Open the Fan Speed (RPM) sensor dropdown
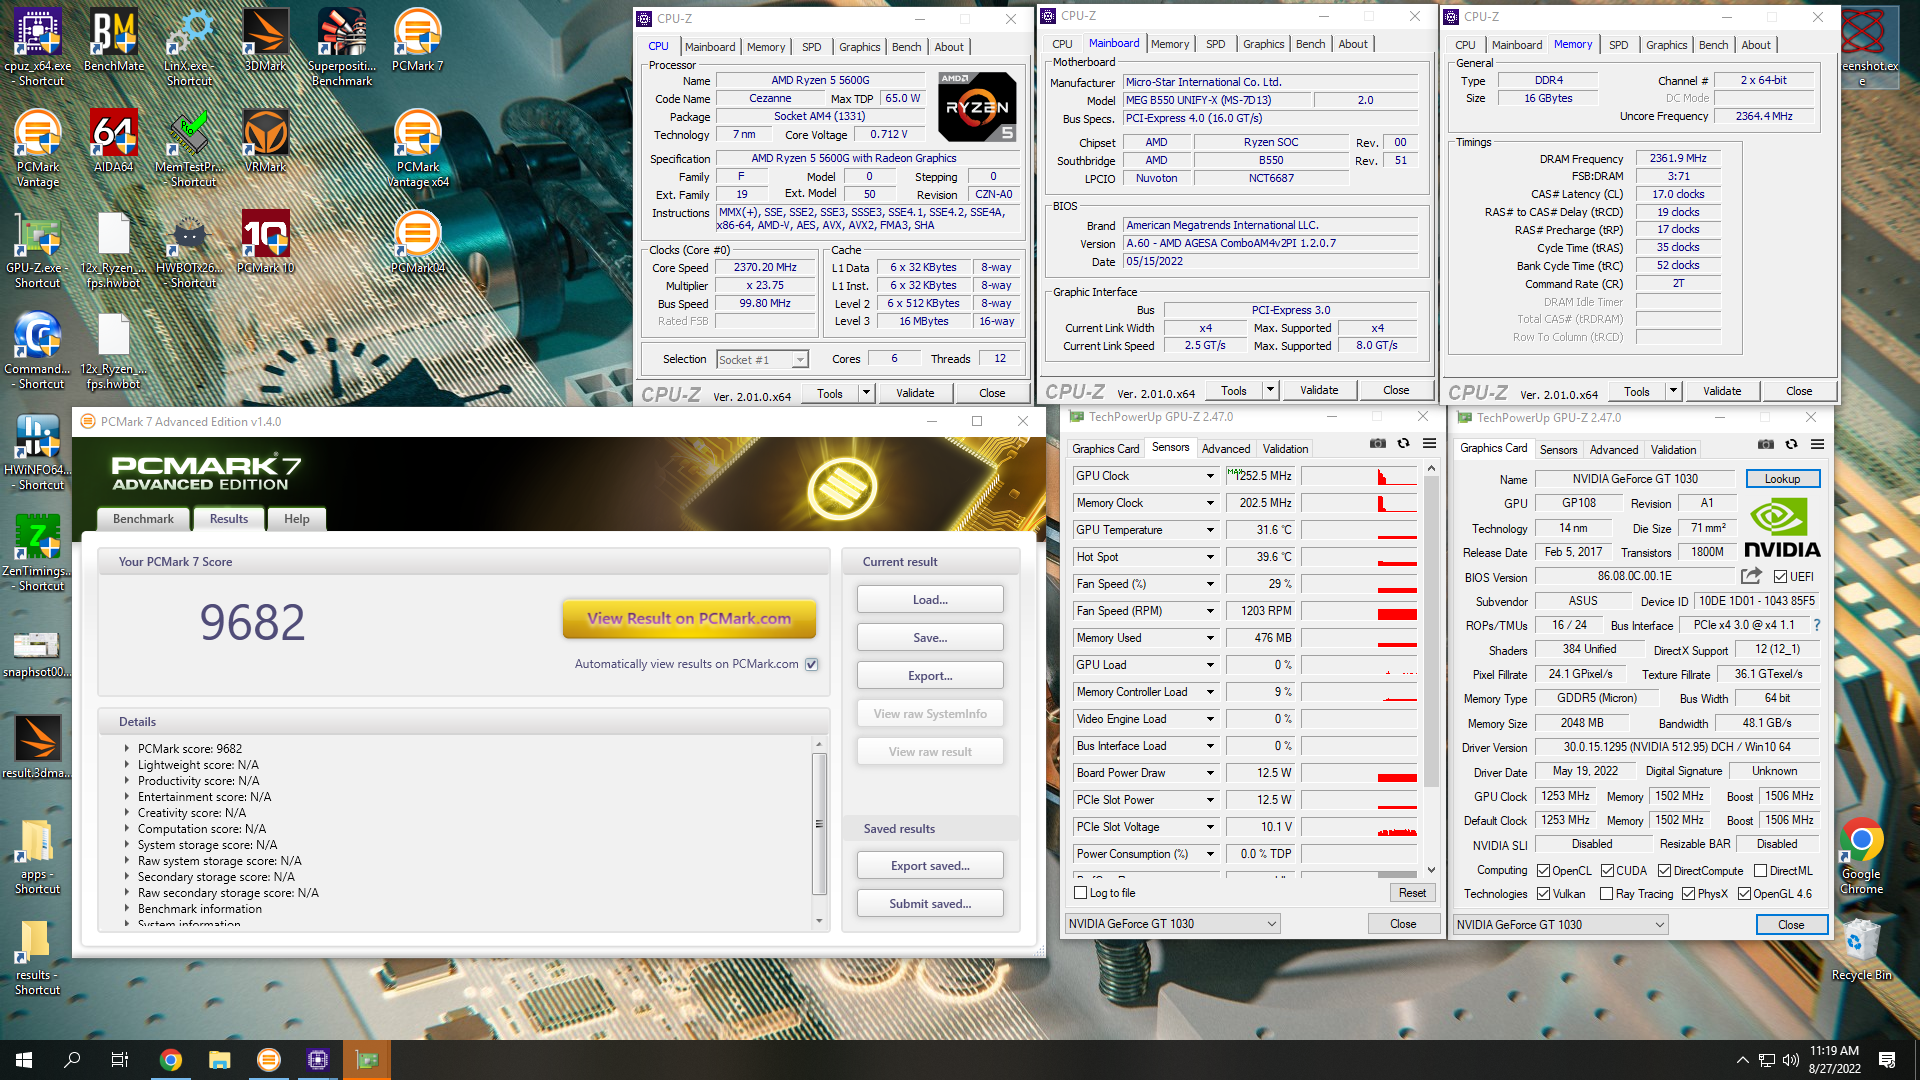 [1210, 611]
